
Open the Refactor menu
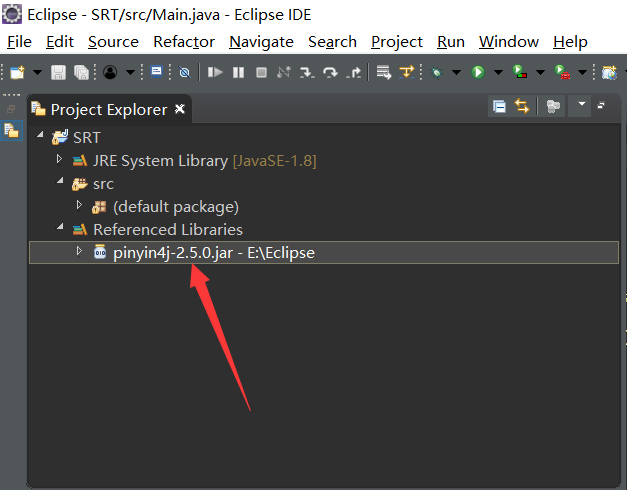184,42
